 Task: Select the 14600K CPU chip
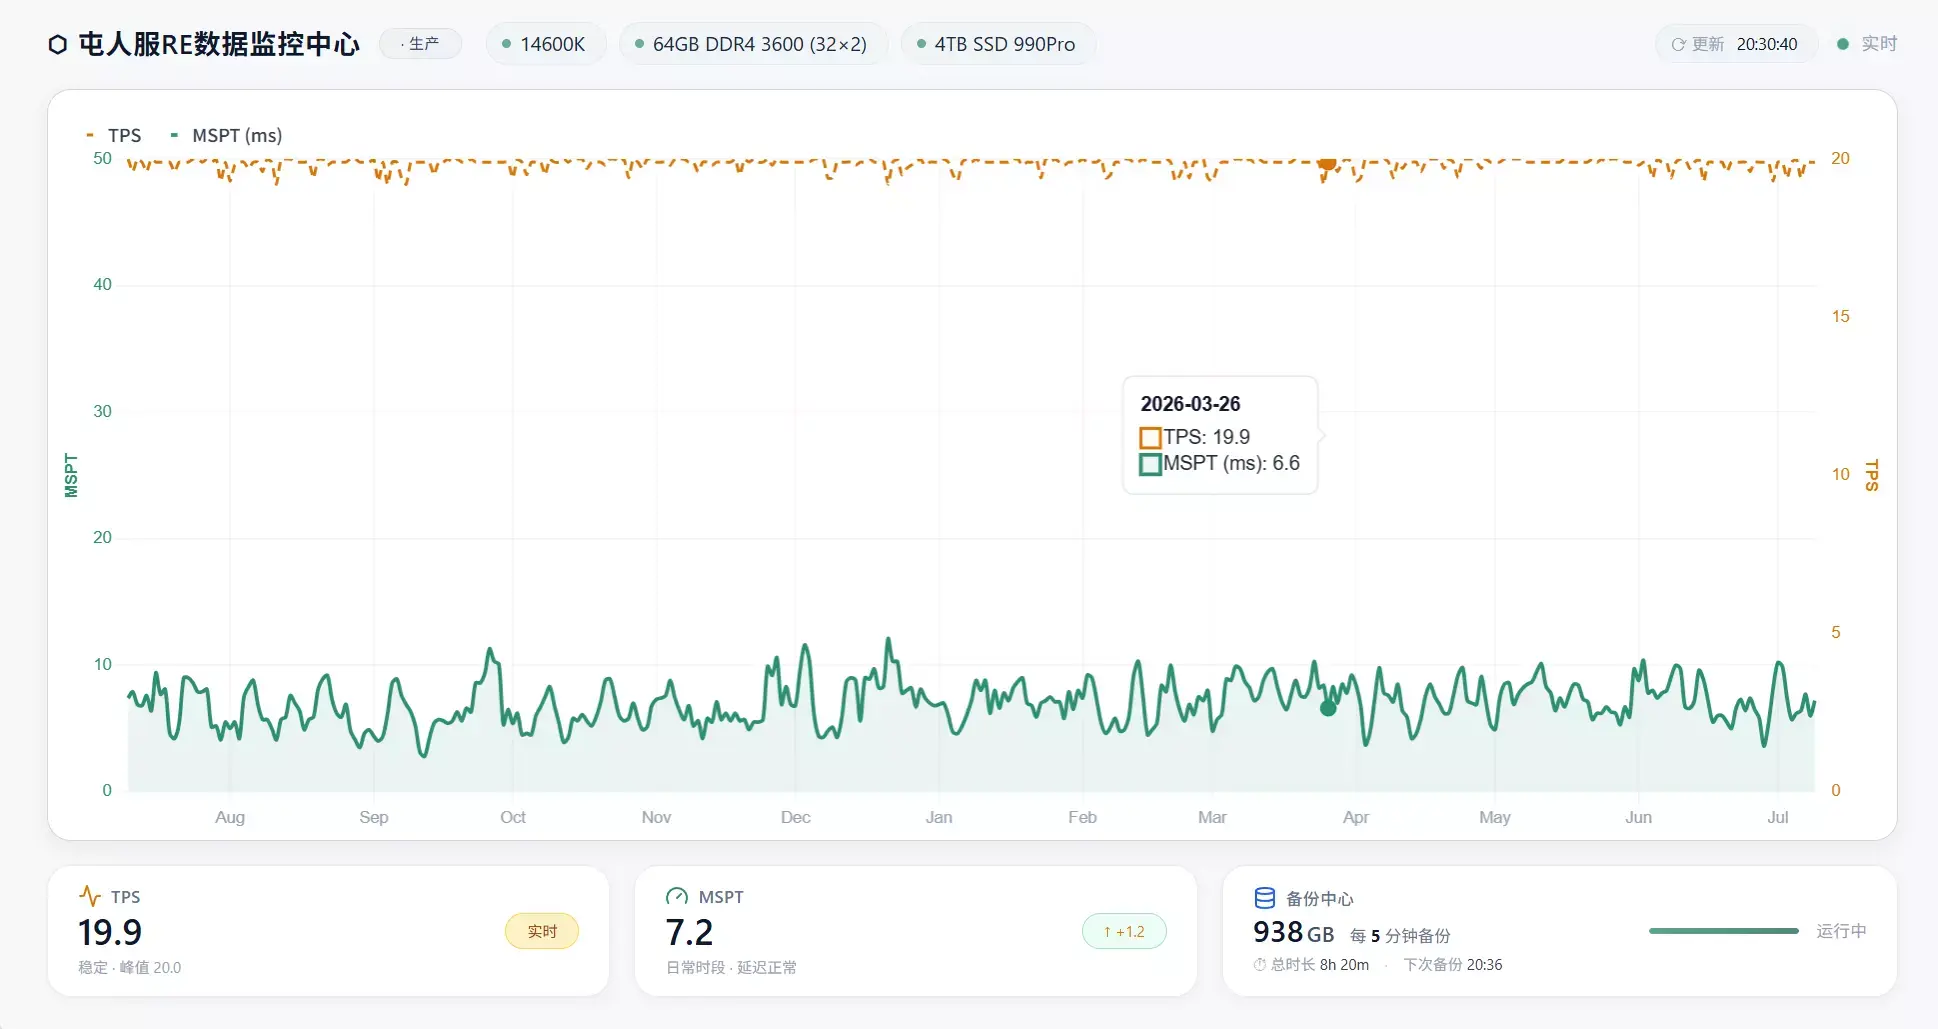click(x=546, y=44)
